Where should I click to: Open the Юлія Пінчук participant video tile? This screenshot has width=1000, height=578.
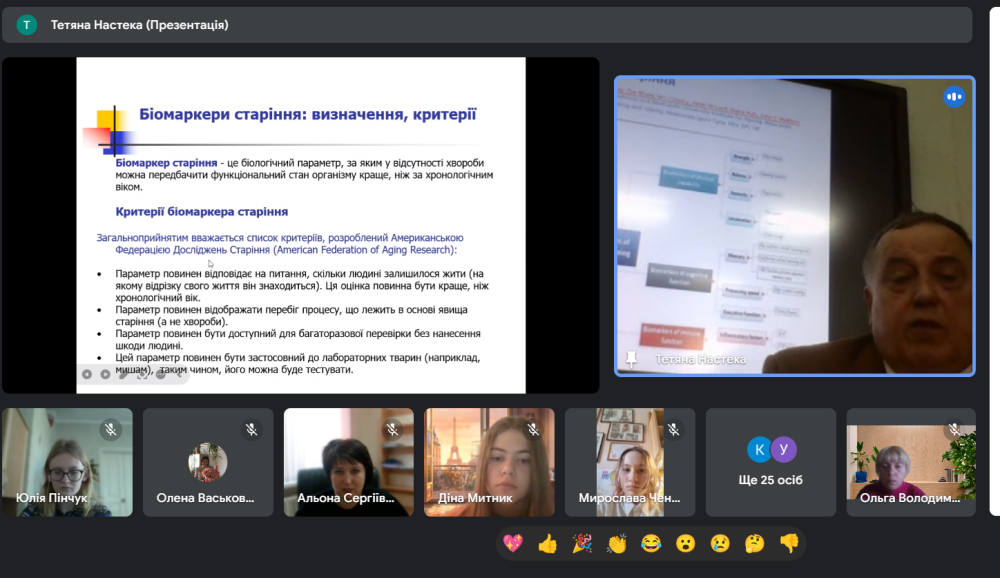[68, 463]
